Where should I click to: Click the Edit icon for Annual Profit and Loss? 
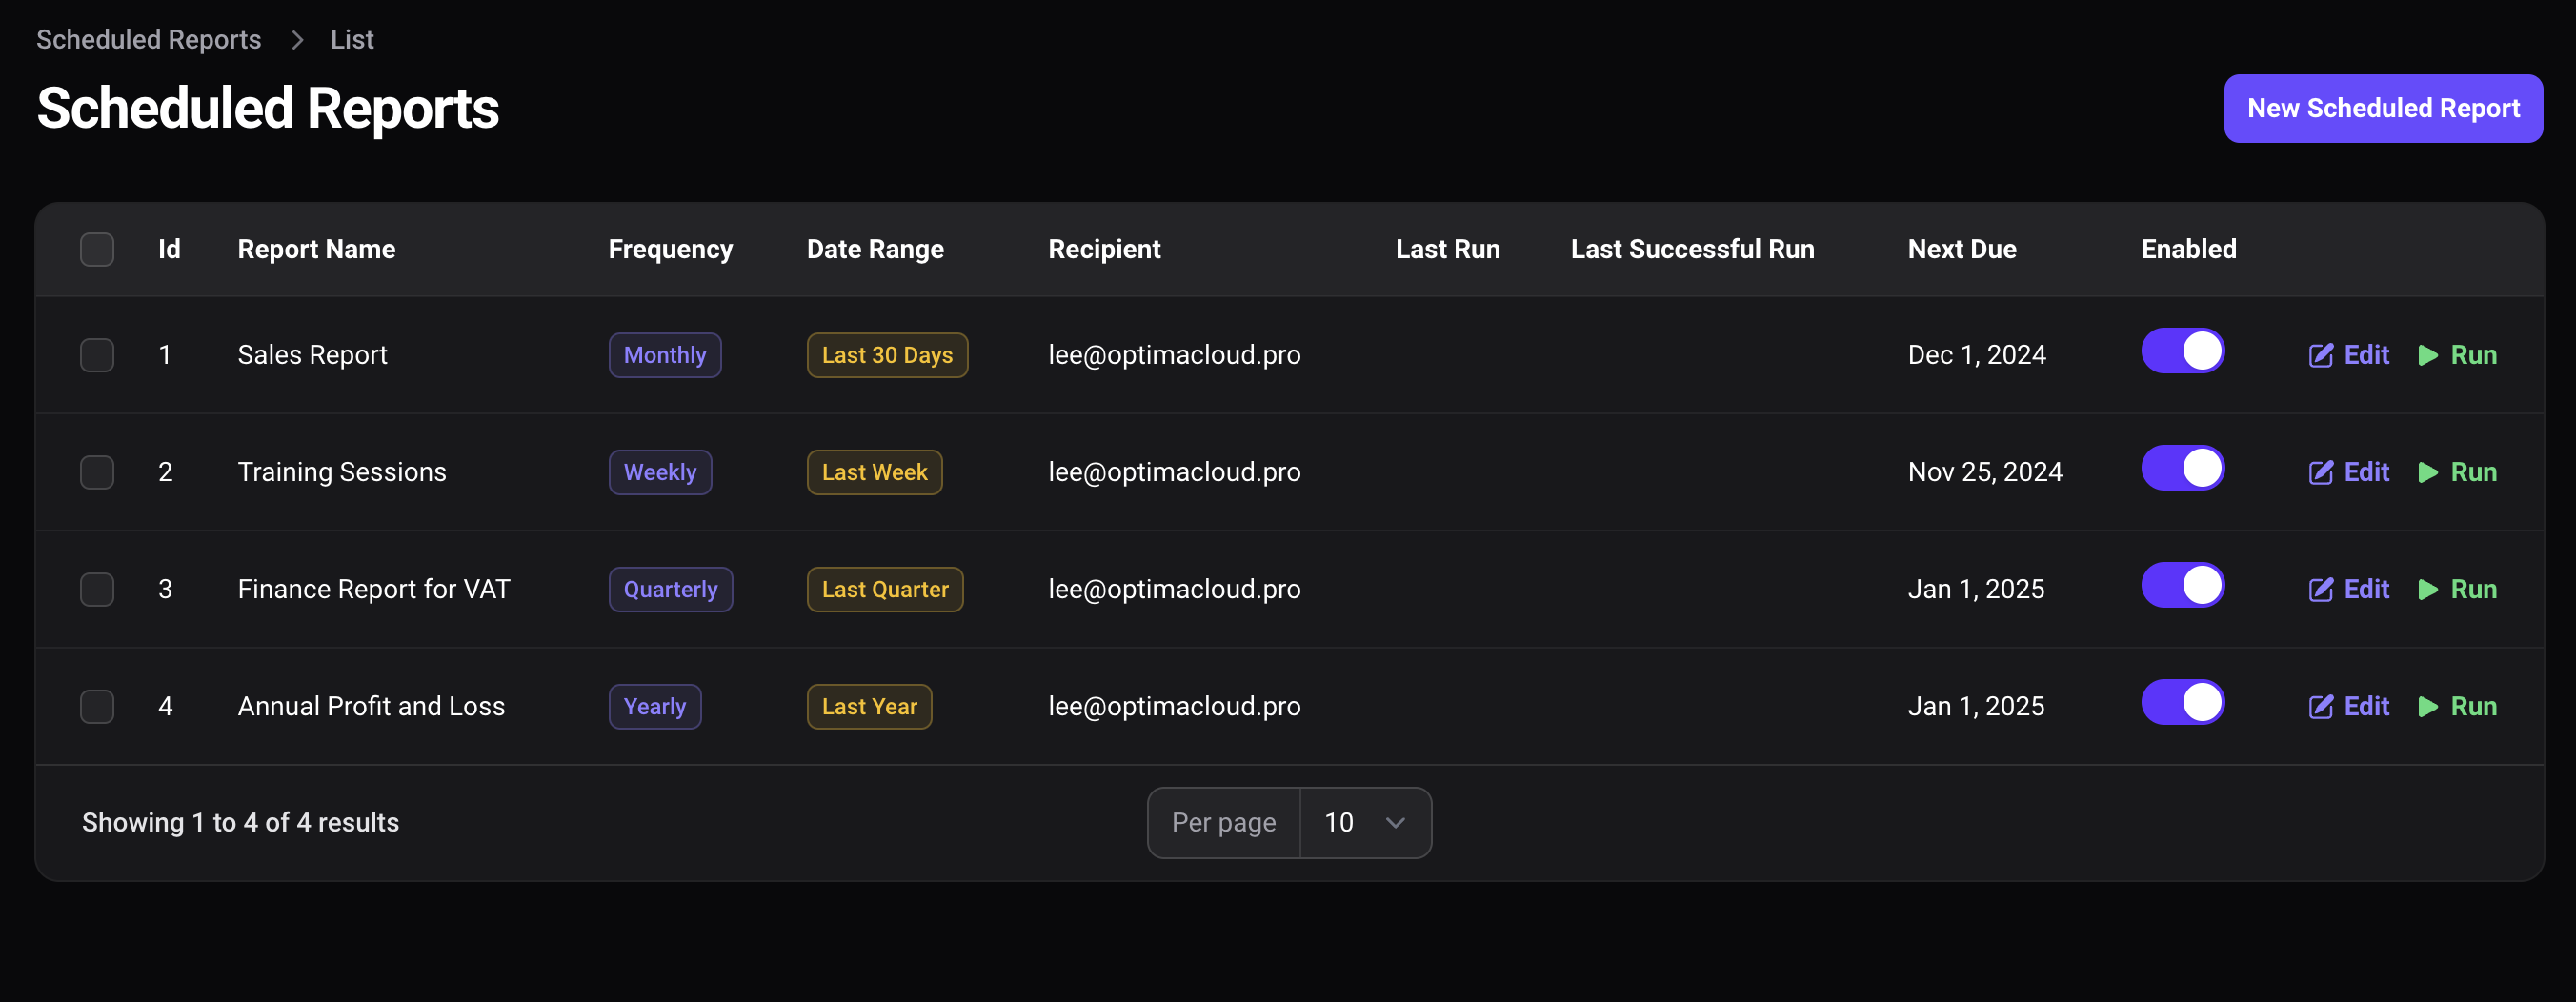tap(2322, 706)
